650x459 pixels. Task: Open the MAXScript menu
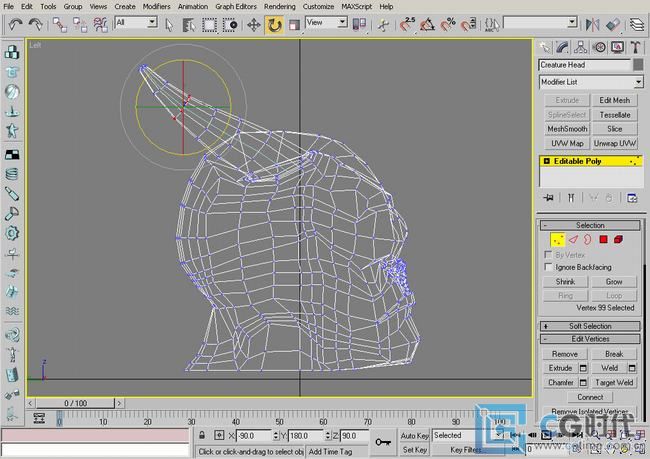tap(357, 7)
